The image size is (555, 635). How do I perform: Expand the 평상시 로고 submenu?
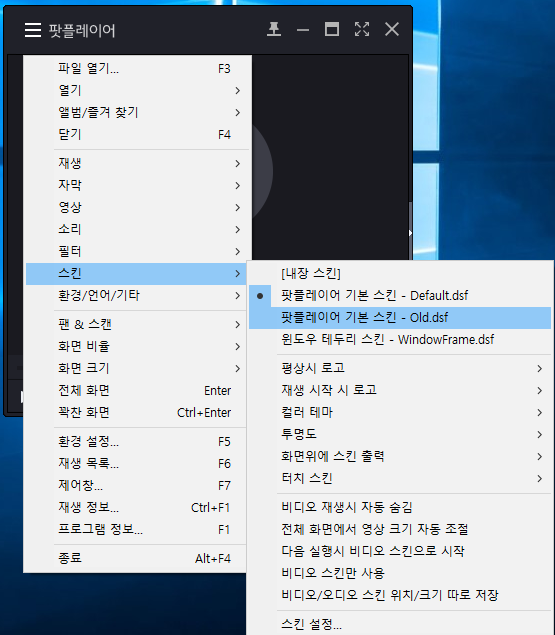pyautogui.click(x=400, y=368)
